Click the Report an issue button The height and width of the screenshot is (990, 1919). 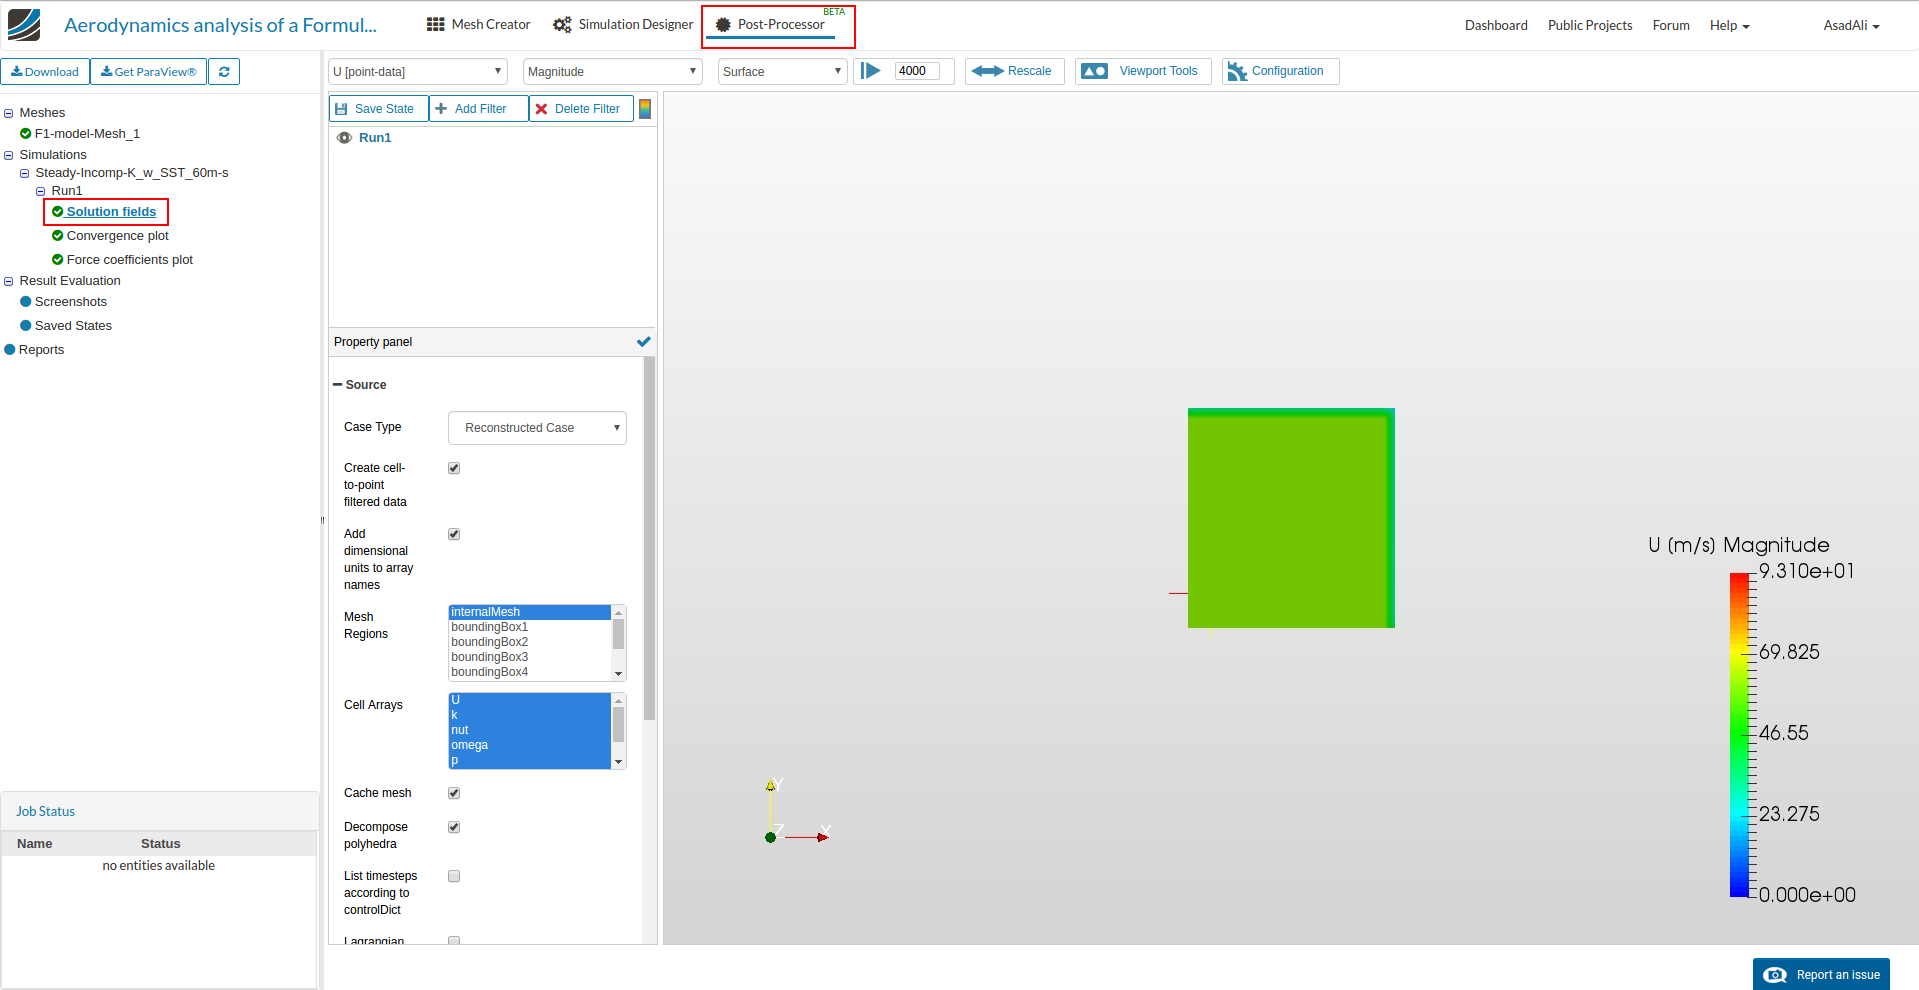(1821, 975)
